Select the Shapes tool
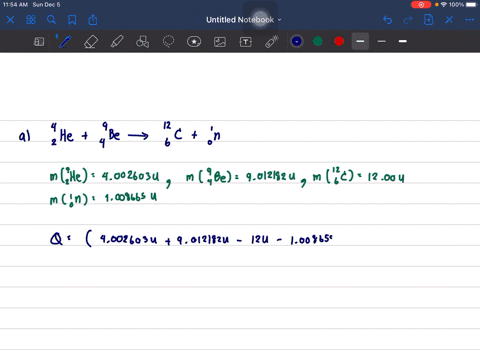 coord(143,42)
